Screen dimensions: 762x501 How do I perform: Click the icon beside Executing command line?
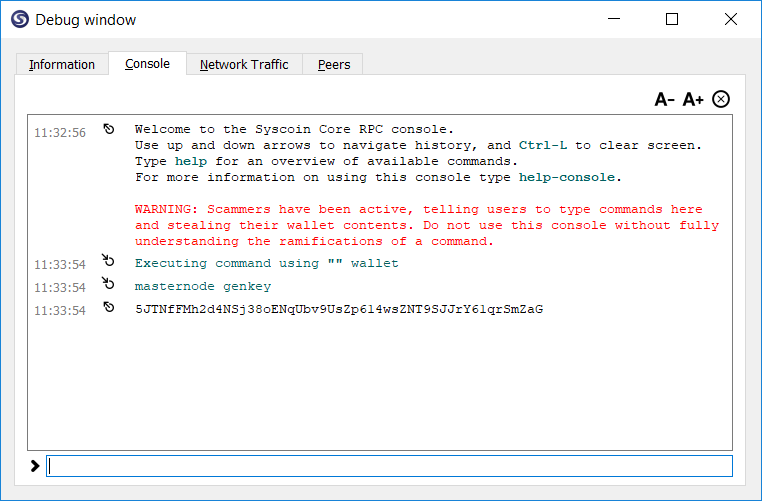click(108, 260)
